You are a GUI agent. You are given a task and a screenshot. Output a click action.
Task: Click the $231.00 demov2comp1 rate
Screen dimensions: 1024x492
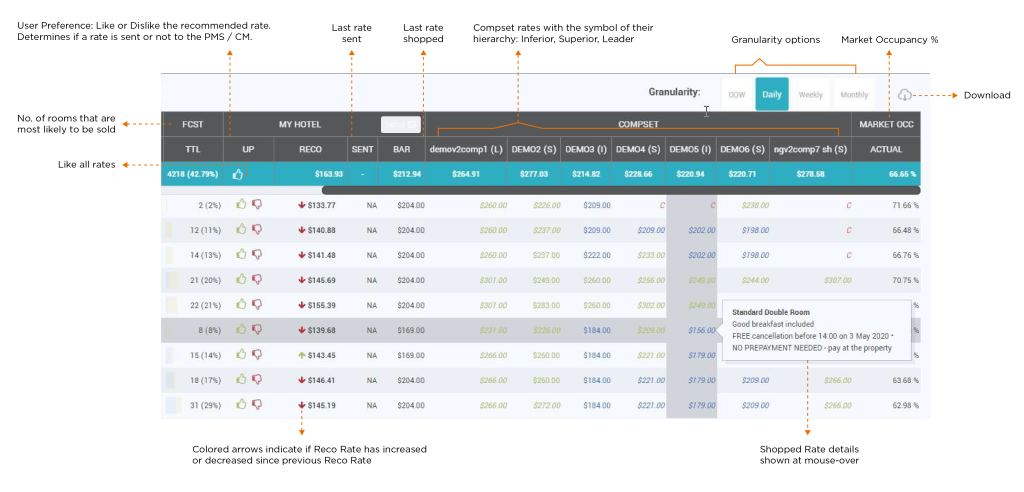click(493, 331)
